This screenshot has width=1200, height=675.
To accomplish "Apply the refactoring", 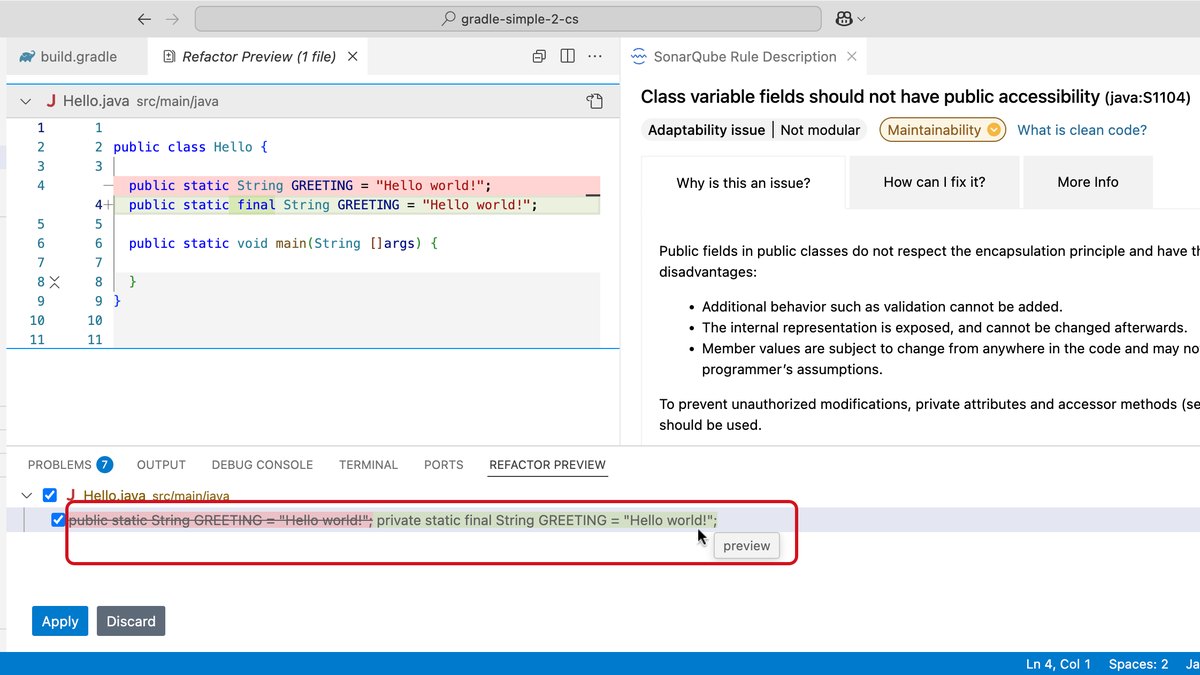I will click(x=60, y=621).
